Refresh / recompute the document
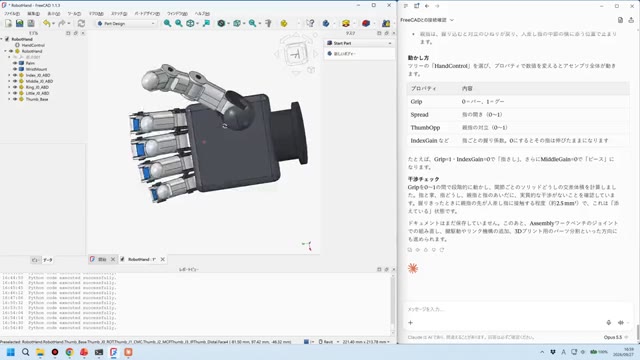Screen dimensions: 640x360 tap(81, 24)
